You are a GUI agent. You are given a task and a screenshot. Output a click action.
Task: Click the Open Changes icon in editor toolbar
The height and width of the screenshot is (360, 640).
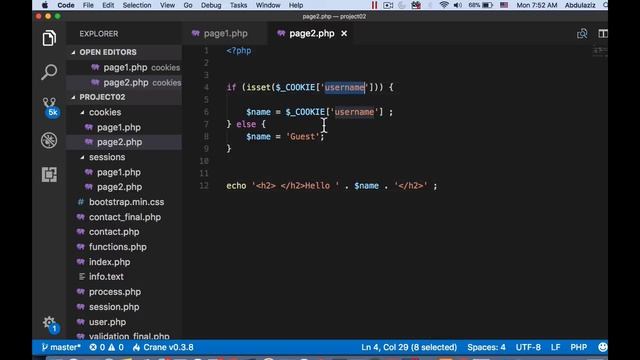point(582,34)
